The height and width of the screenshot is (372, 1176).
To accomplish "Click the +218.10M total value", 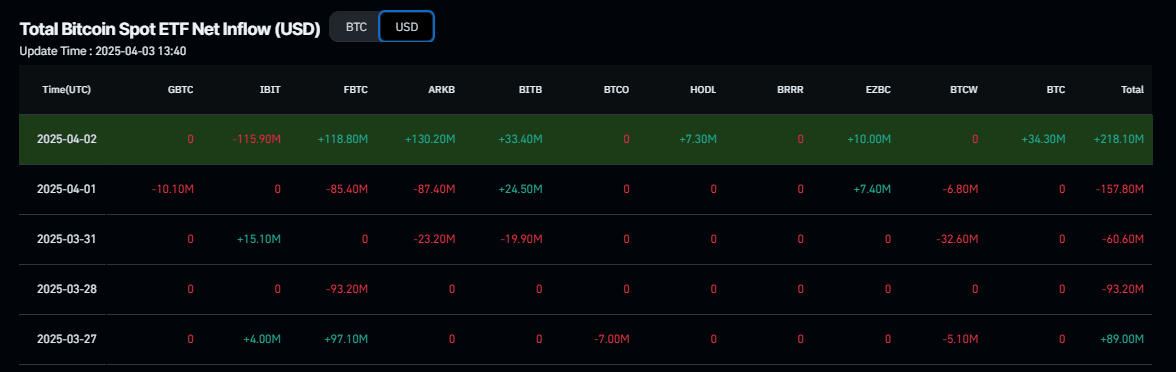I will click(1118, 140).
